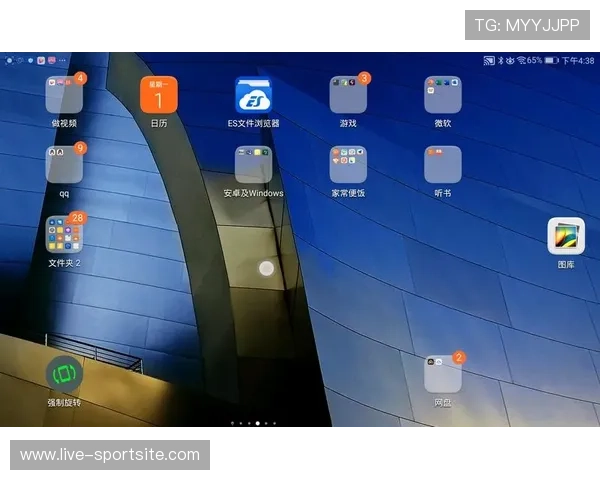Open the 文件夹 2 folder
Viewport: 600px width, 480px height.
pyautogui.click(x=64, y=235)
